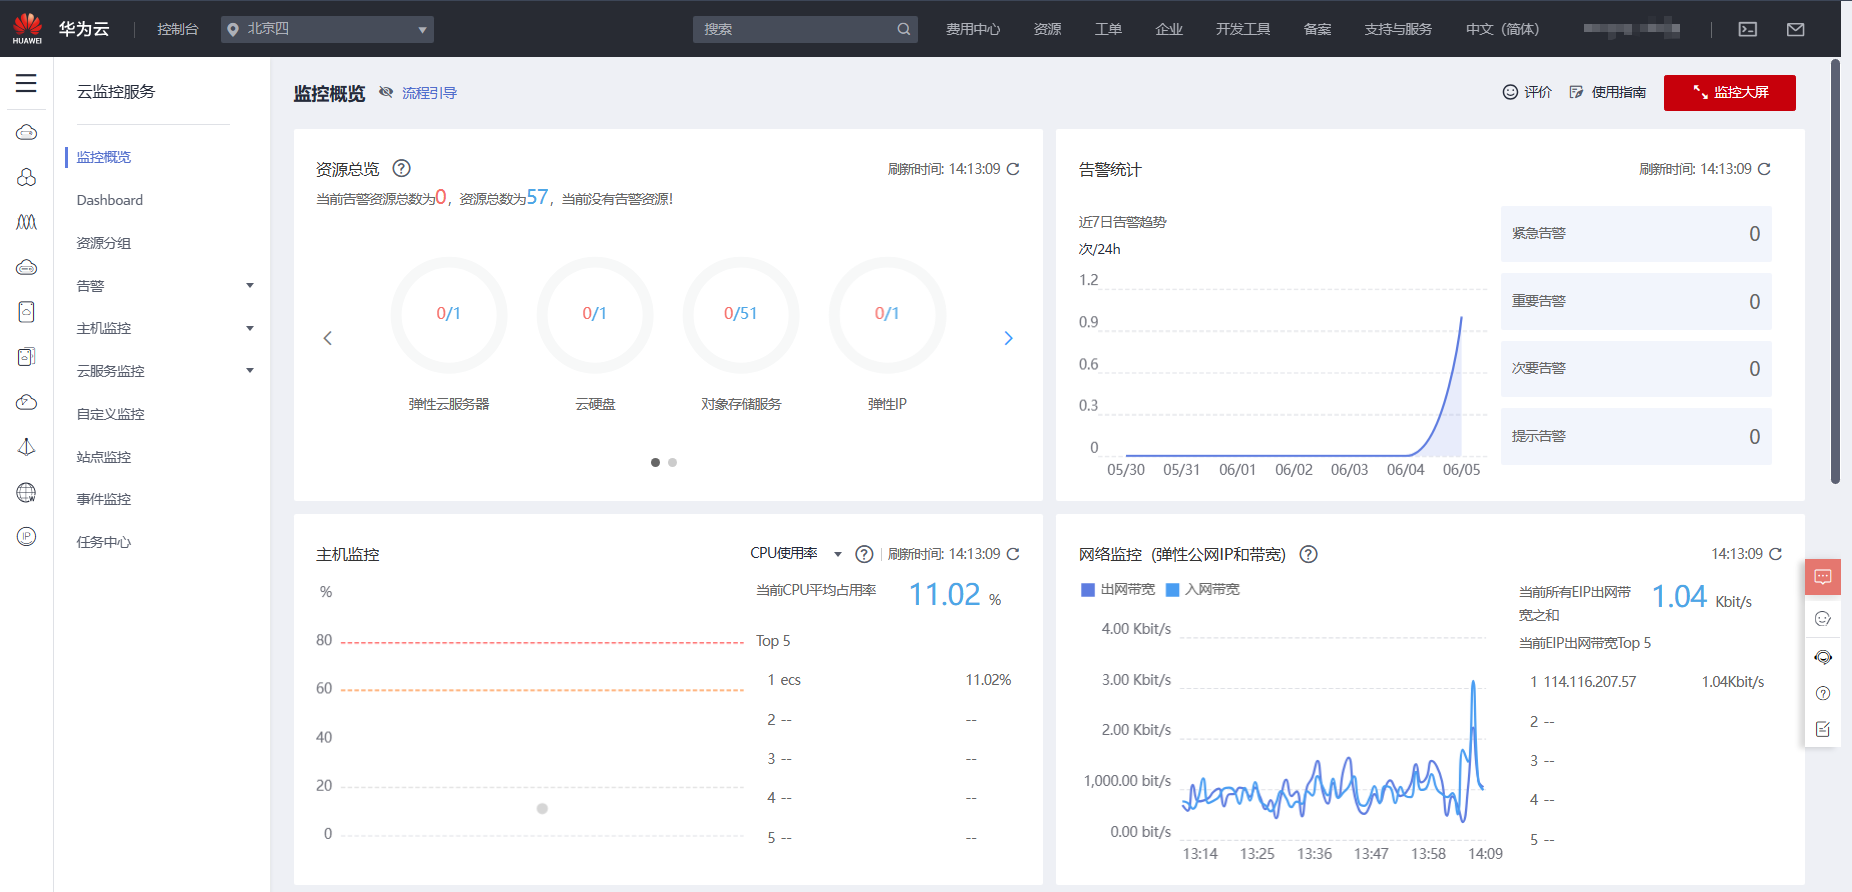Click the question mark floating icon

point(1823,693)
